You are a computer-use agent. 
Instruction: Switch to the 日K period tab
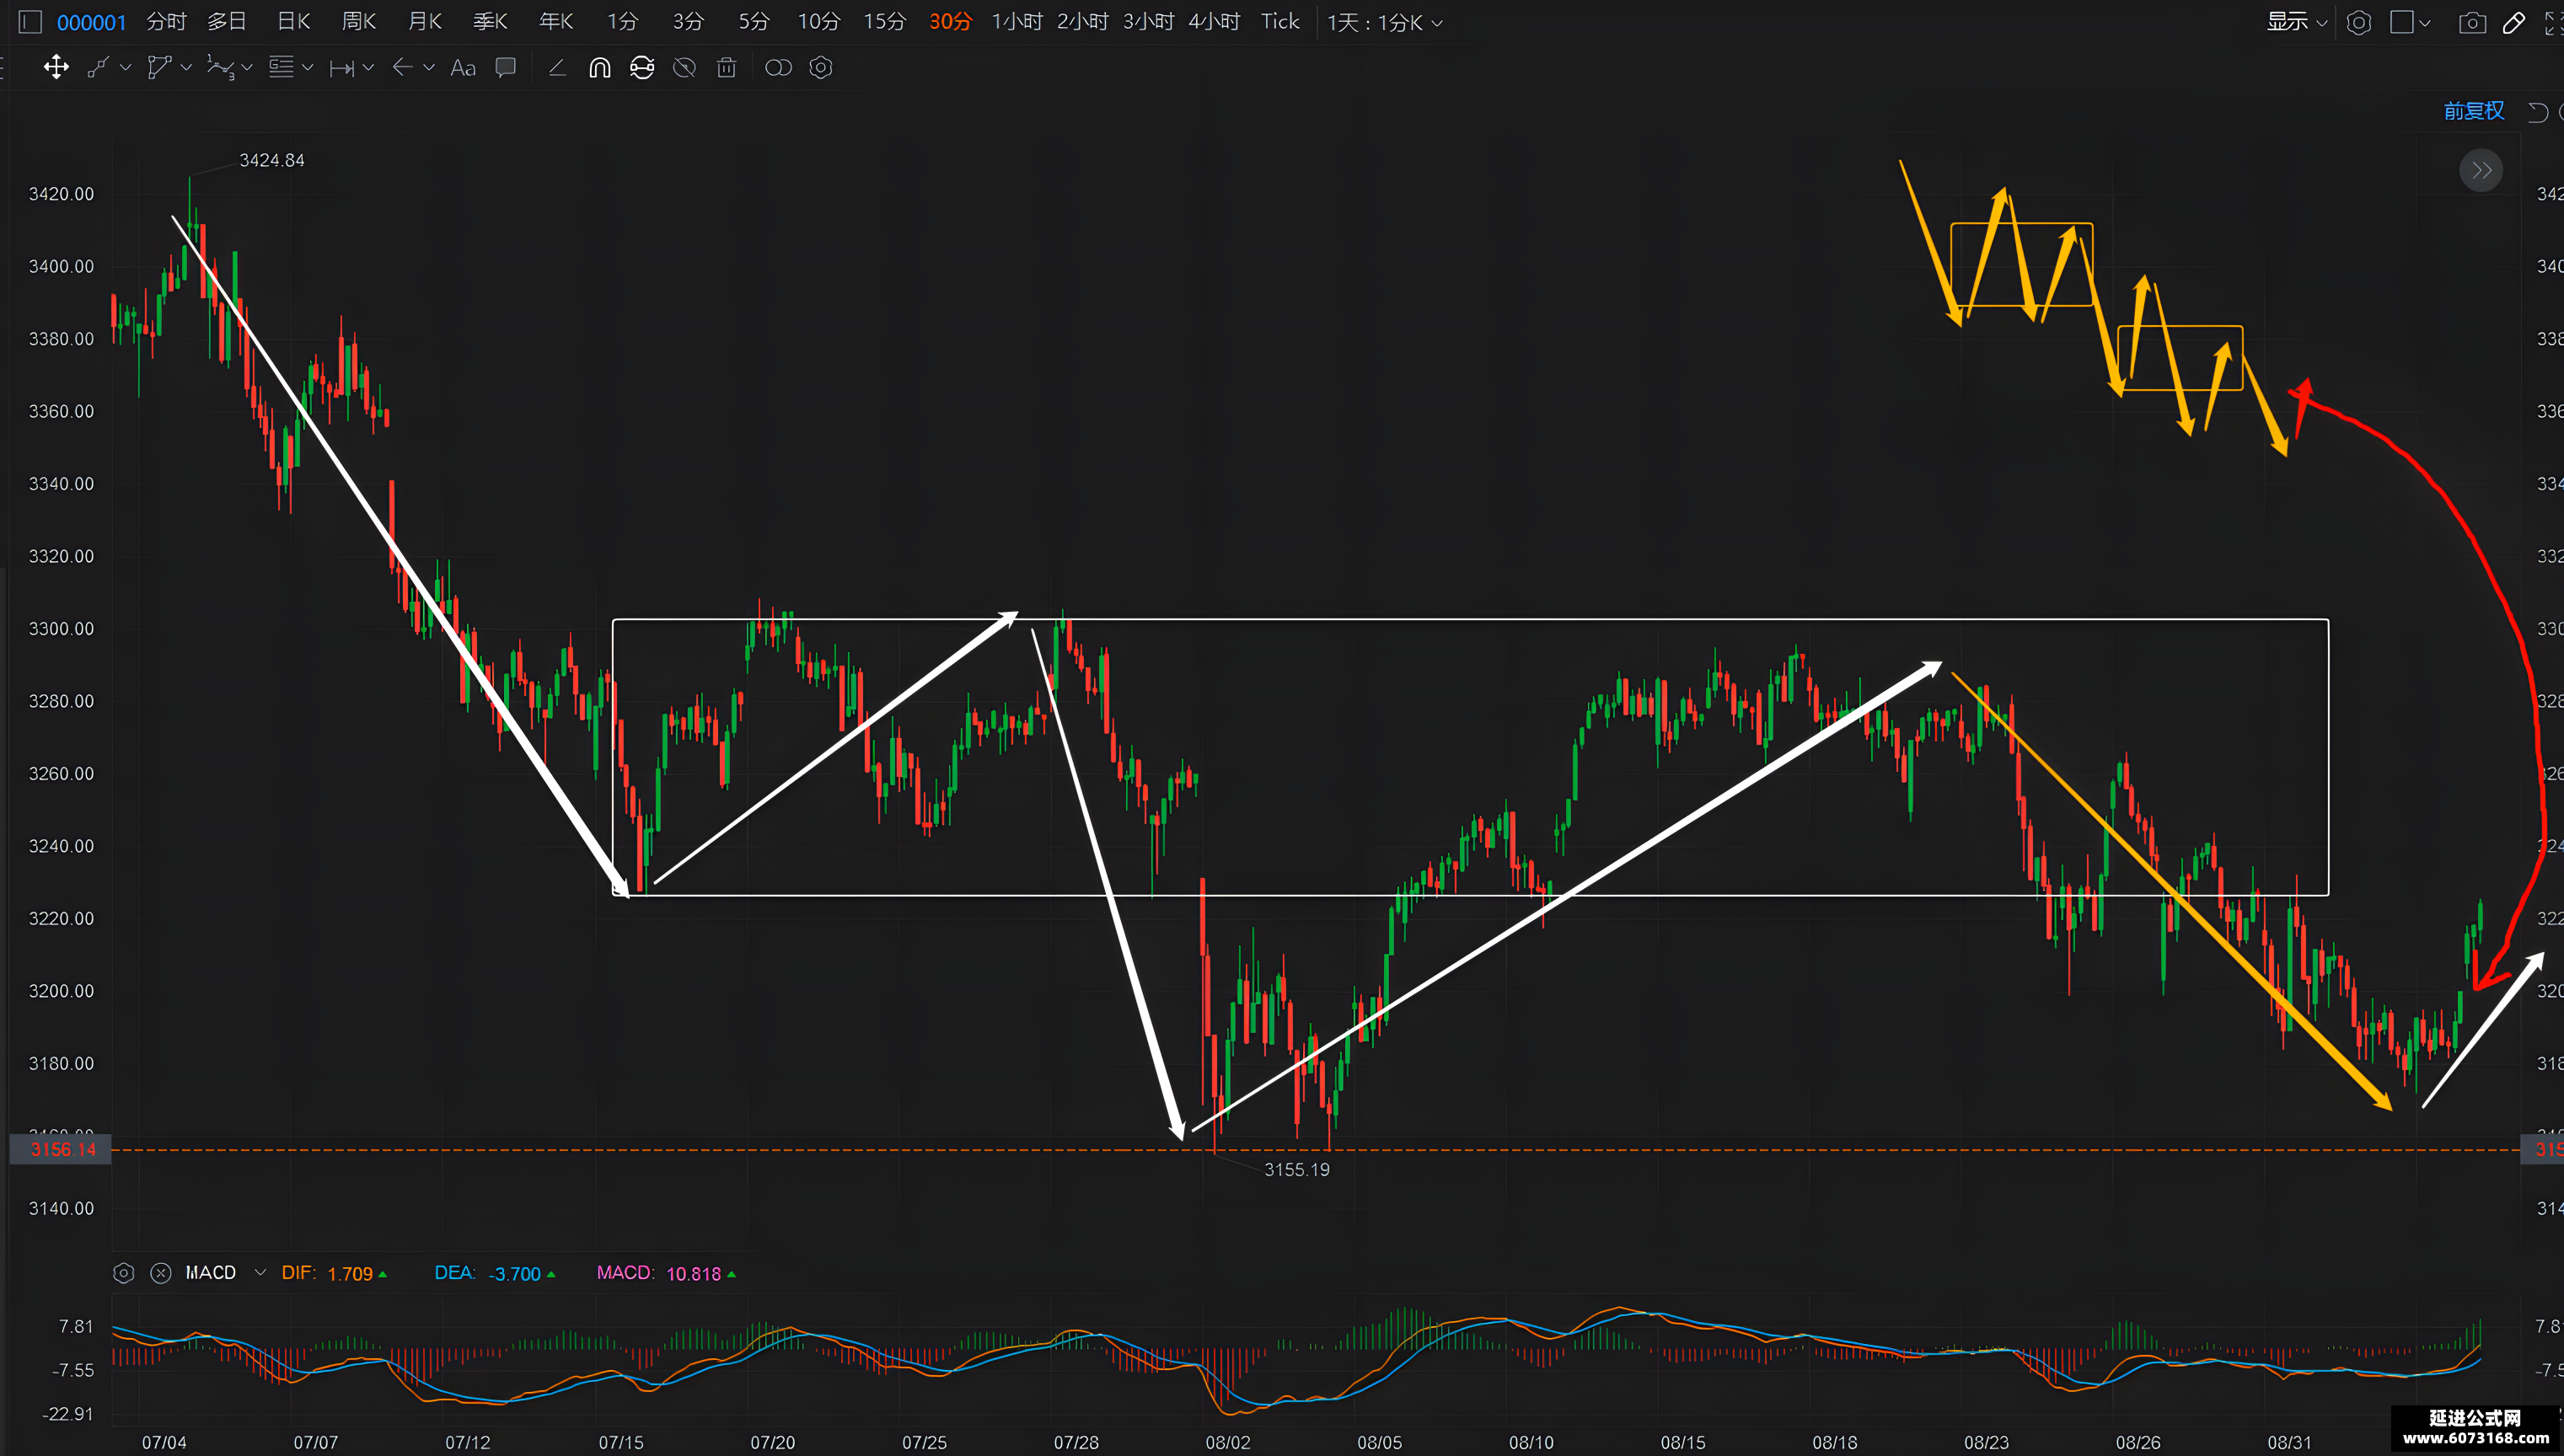[x=294, y=22]
